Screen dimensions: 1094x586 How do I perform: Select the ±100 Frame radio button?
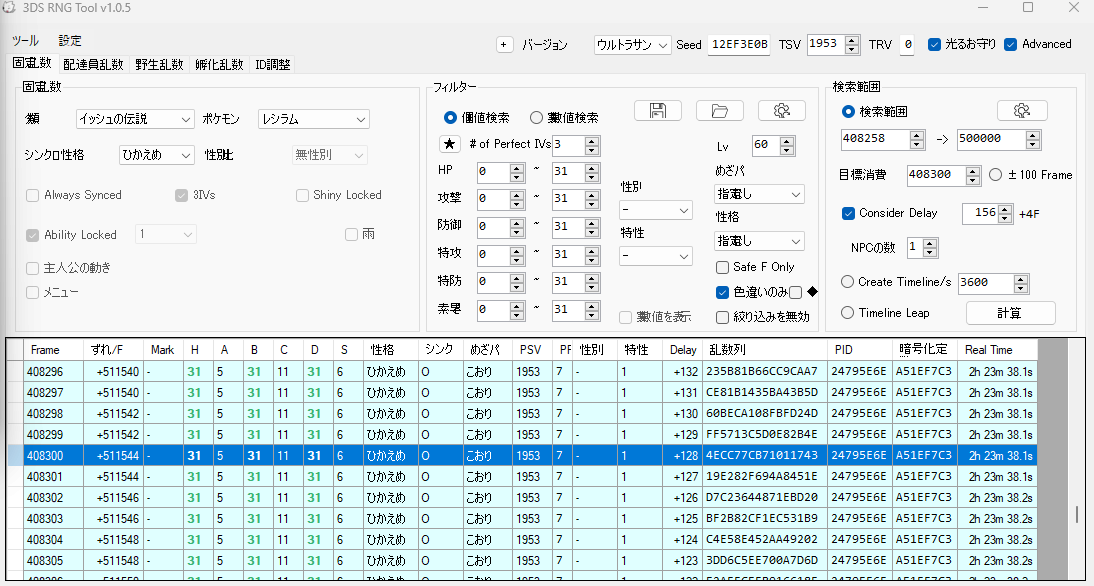click(996, 174)
